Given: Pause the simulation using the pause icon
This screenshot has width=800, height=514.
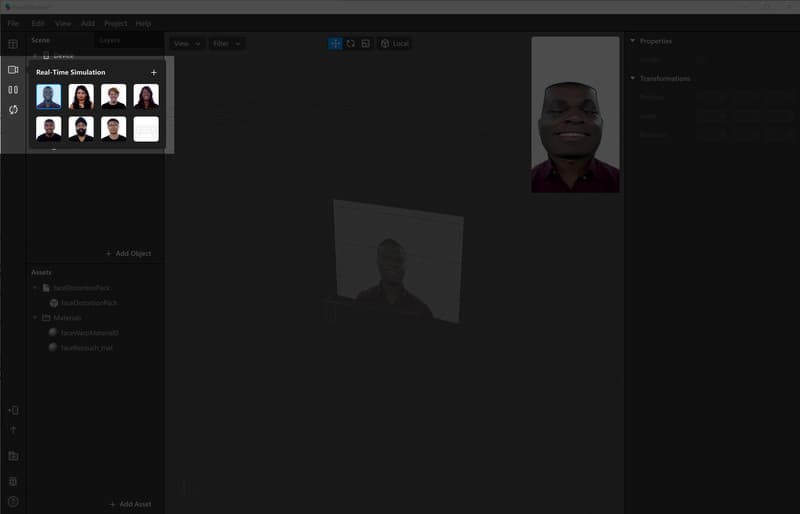Looking at the screenshot, I should click(x=13, y=90).
